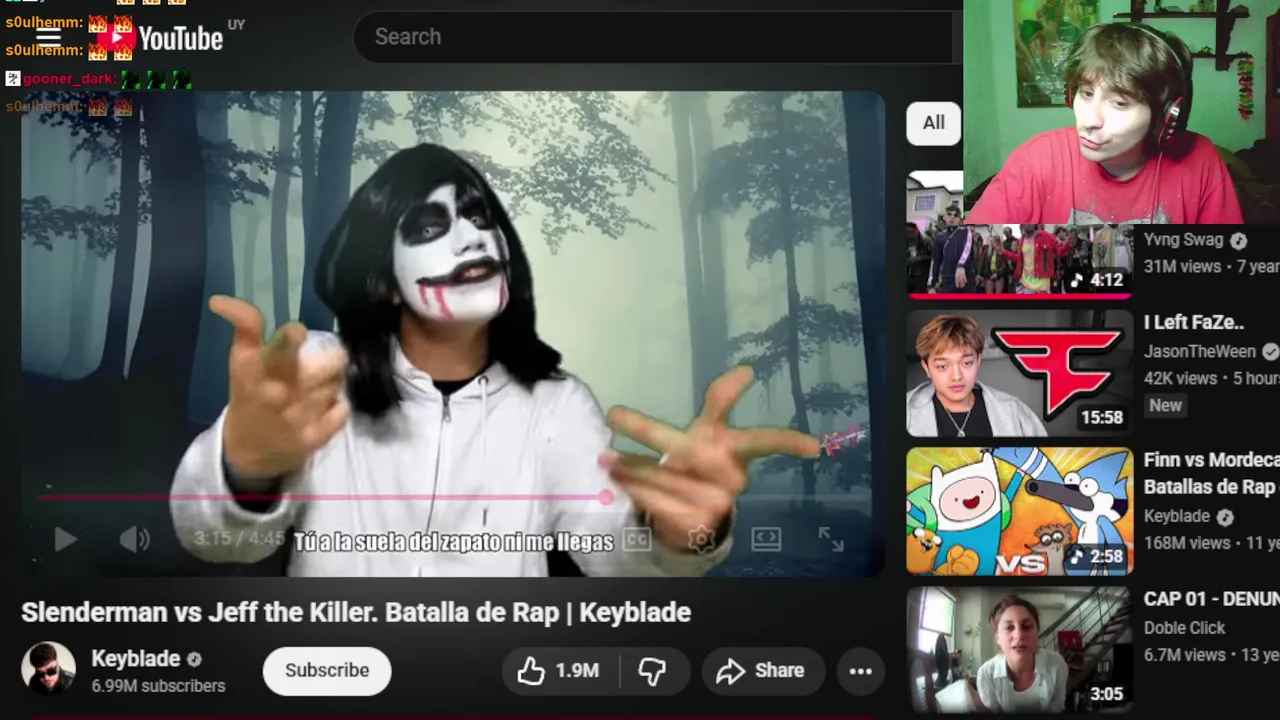Open the Keyblade channel name link
This screenshot has width=1280, height=720.
136,658
